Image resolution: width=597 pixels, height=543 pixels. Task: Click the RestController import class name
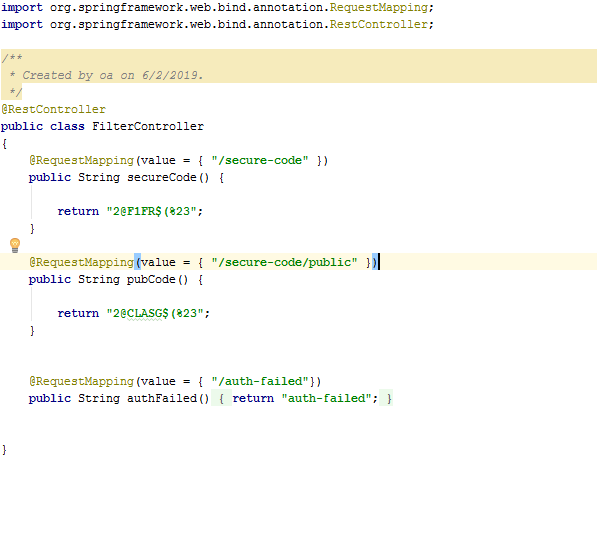click(379, 24)
